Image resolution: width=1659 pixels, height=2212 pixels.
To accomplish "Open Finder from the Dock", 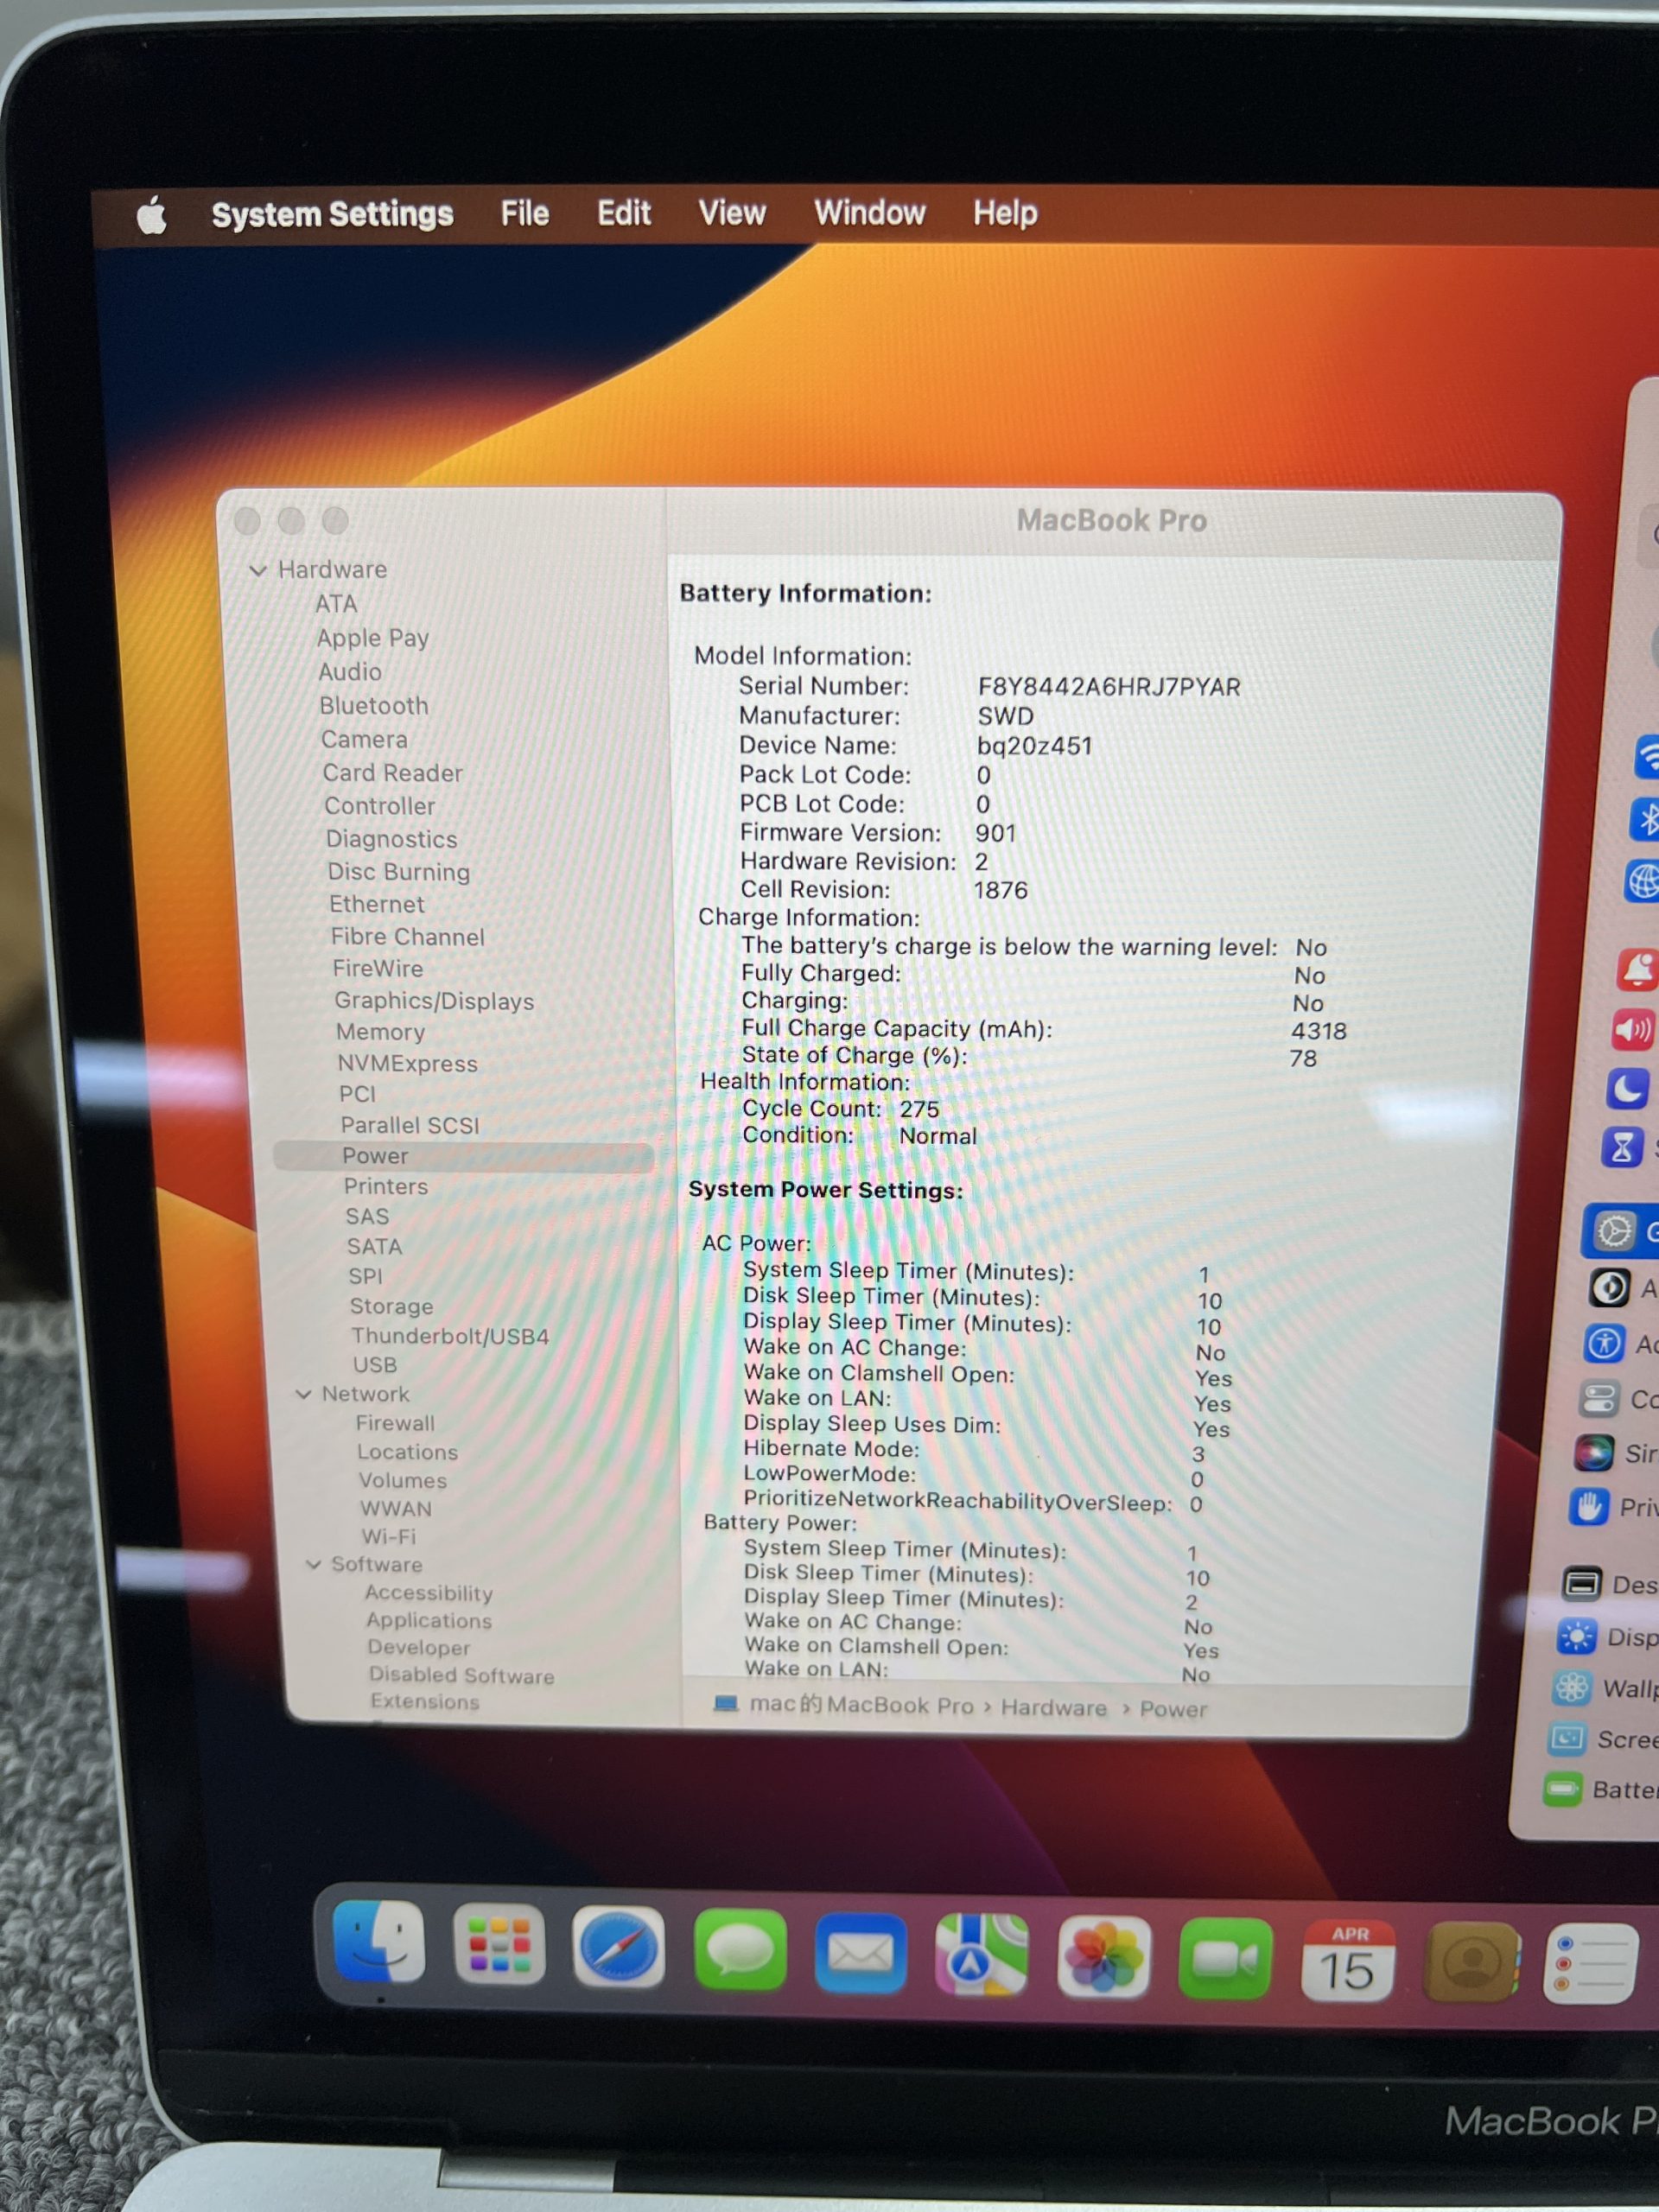I will coord(378,1943).
